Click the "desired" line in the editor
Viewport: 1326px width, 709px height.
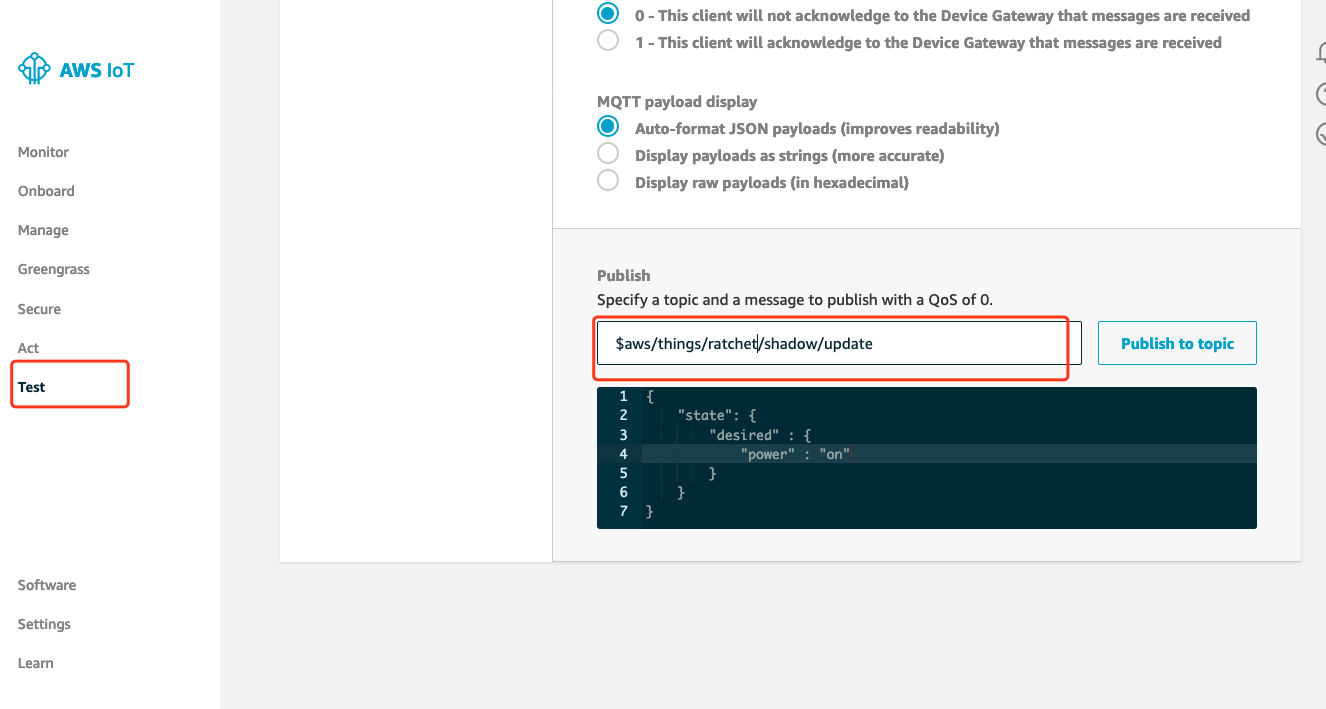[760, 435]
